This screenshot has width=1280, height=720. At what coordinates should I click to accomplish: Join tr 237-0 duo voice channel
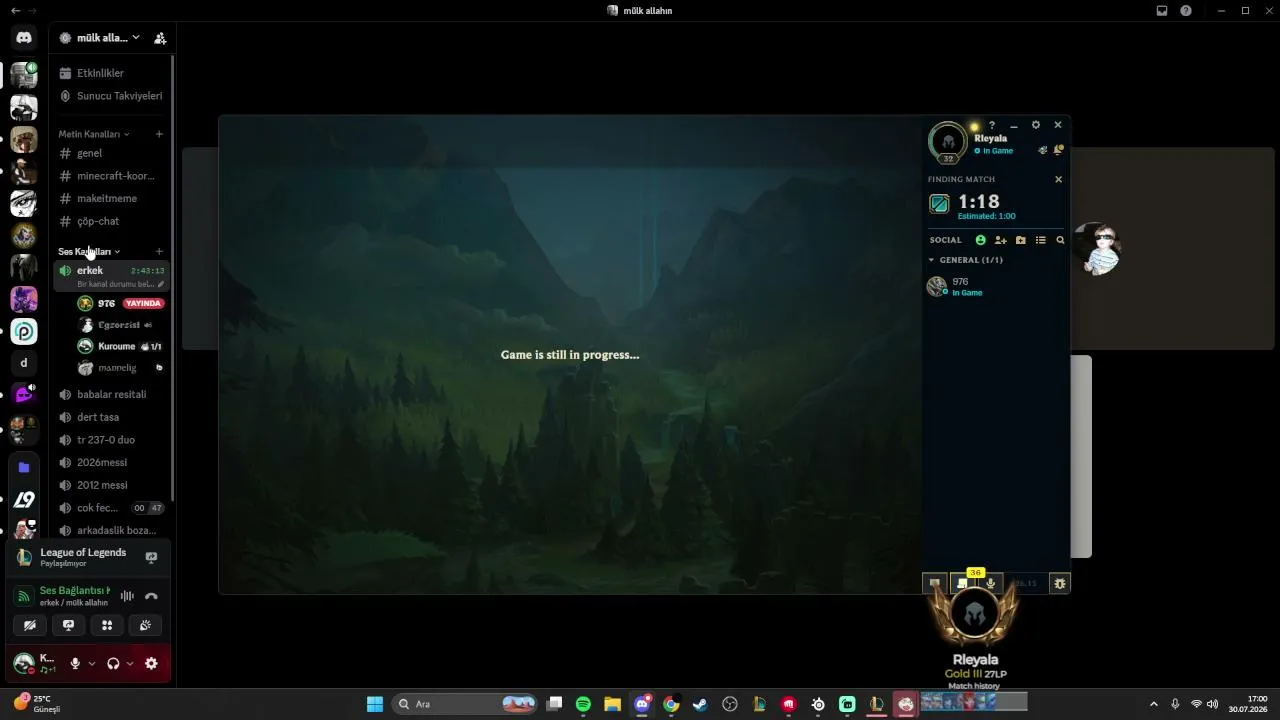[x=110, y=440]
